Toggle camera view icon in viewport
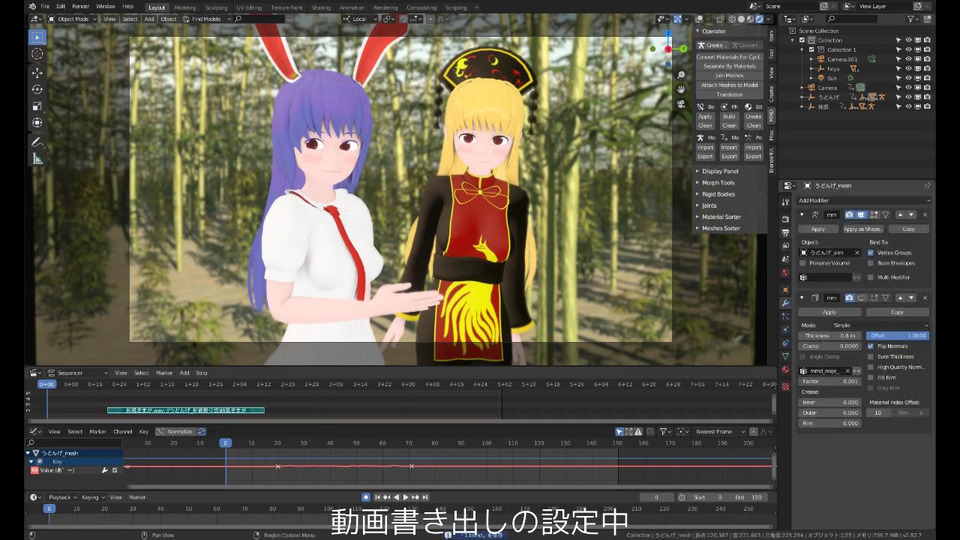Viewport: 960px width, 540px height. point(681,104)
